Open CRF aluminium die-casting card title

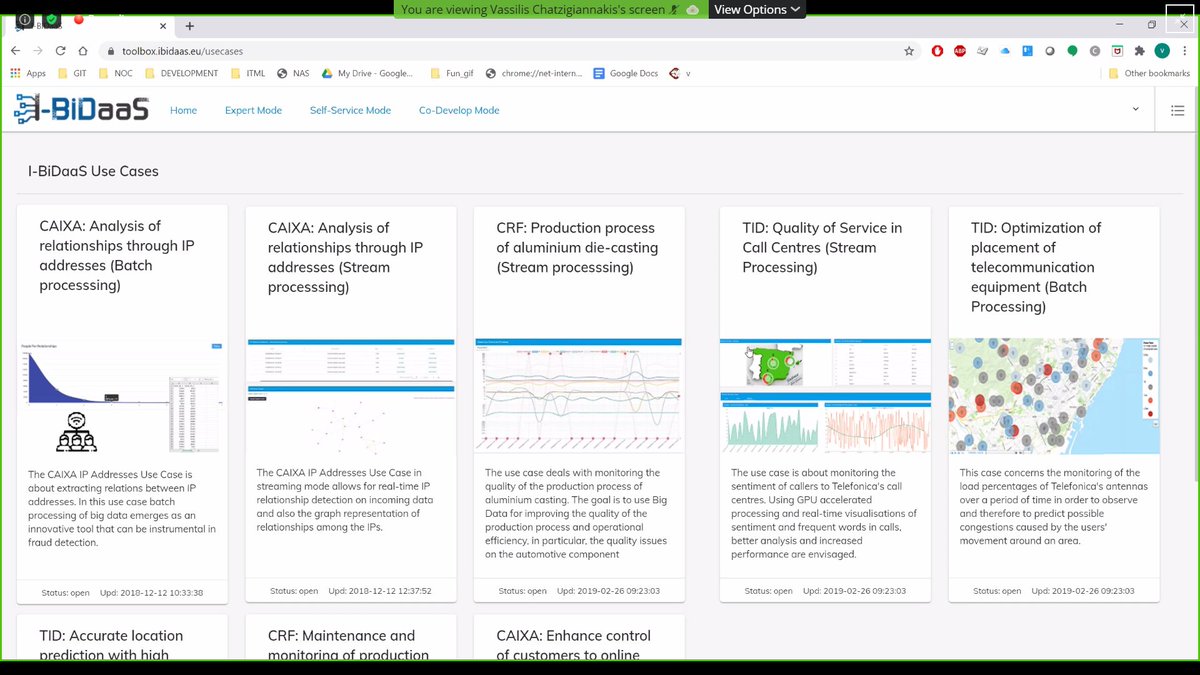(577, 247)
